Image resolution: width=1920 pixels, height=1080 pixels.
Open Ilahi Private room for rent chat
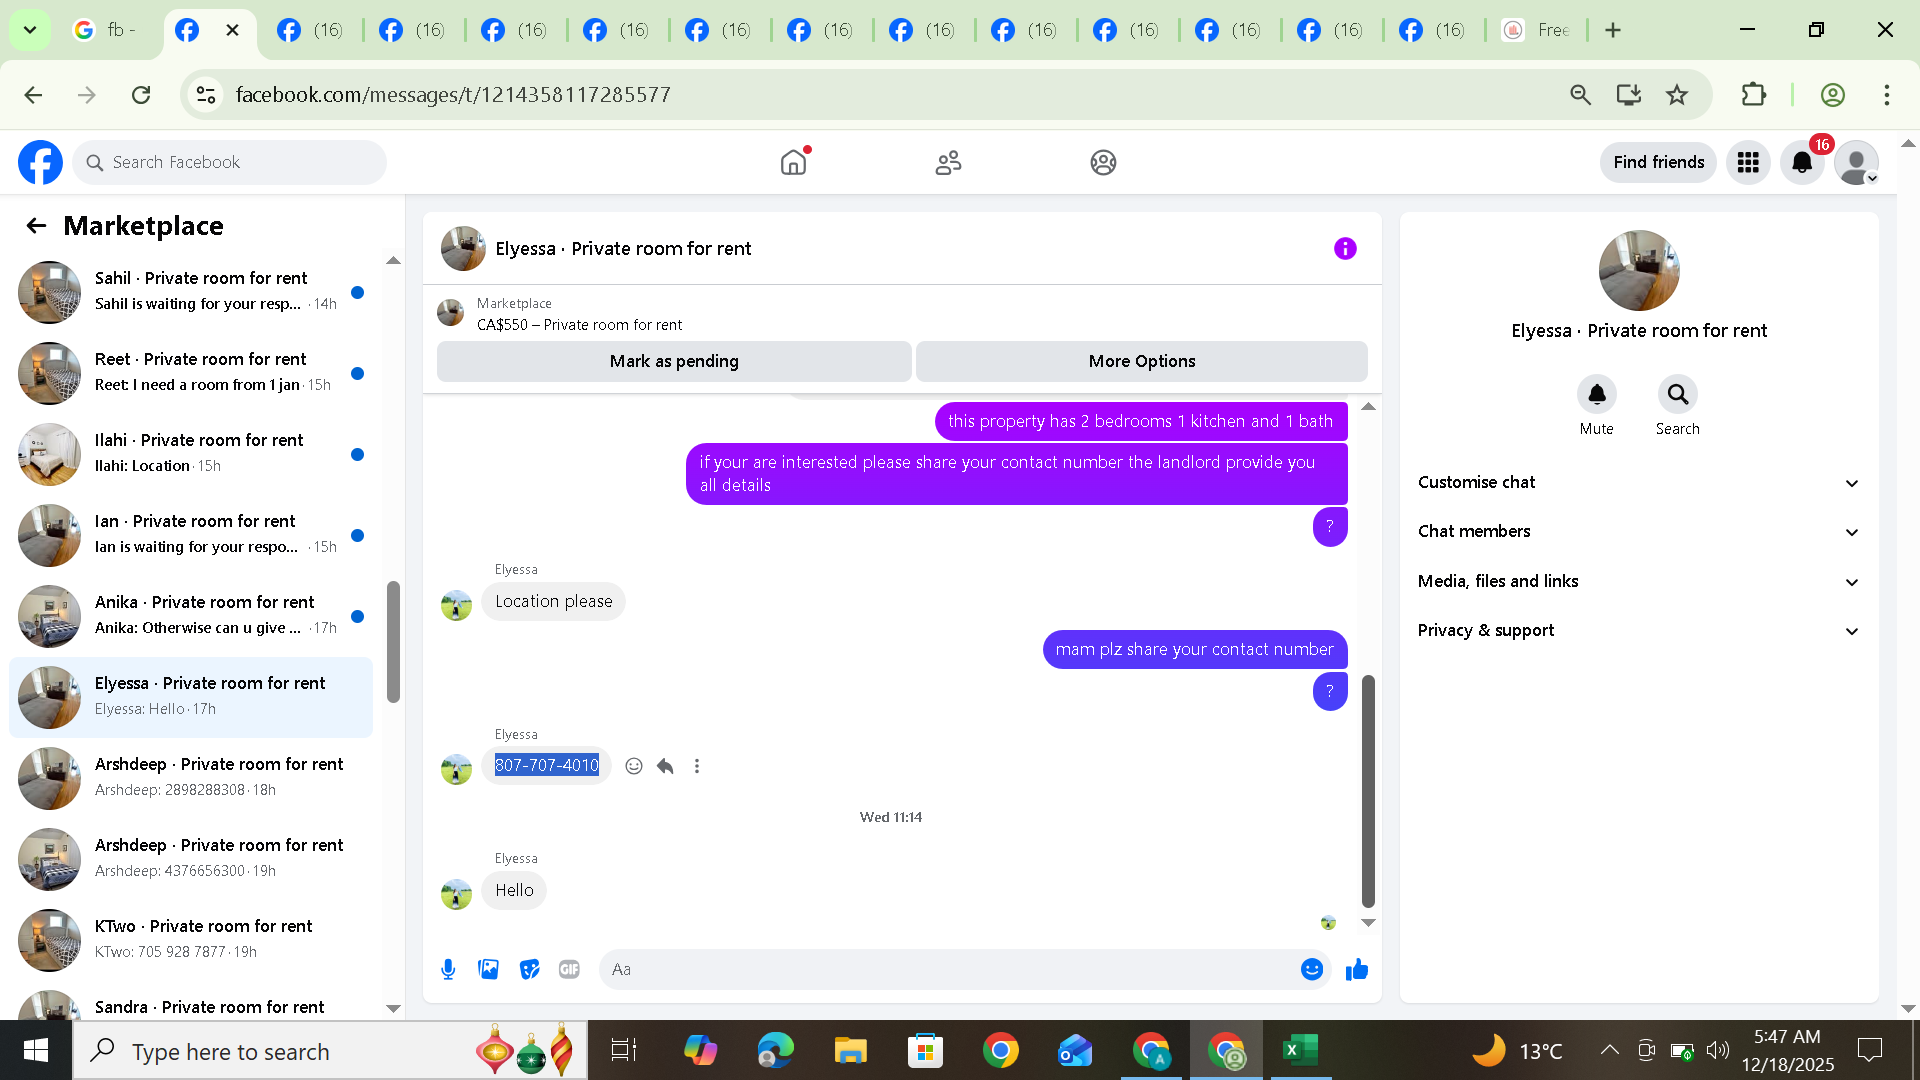coord(191,454)
